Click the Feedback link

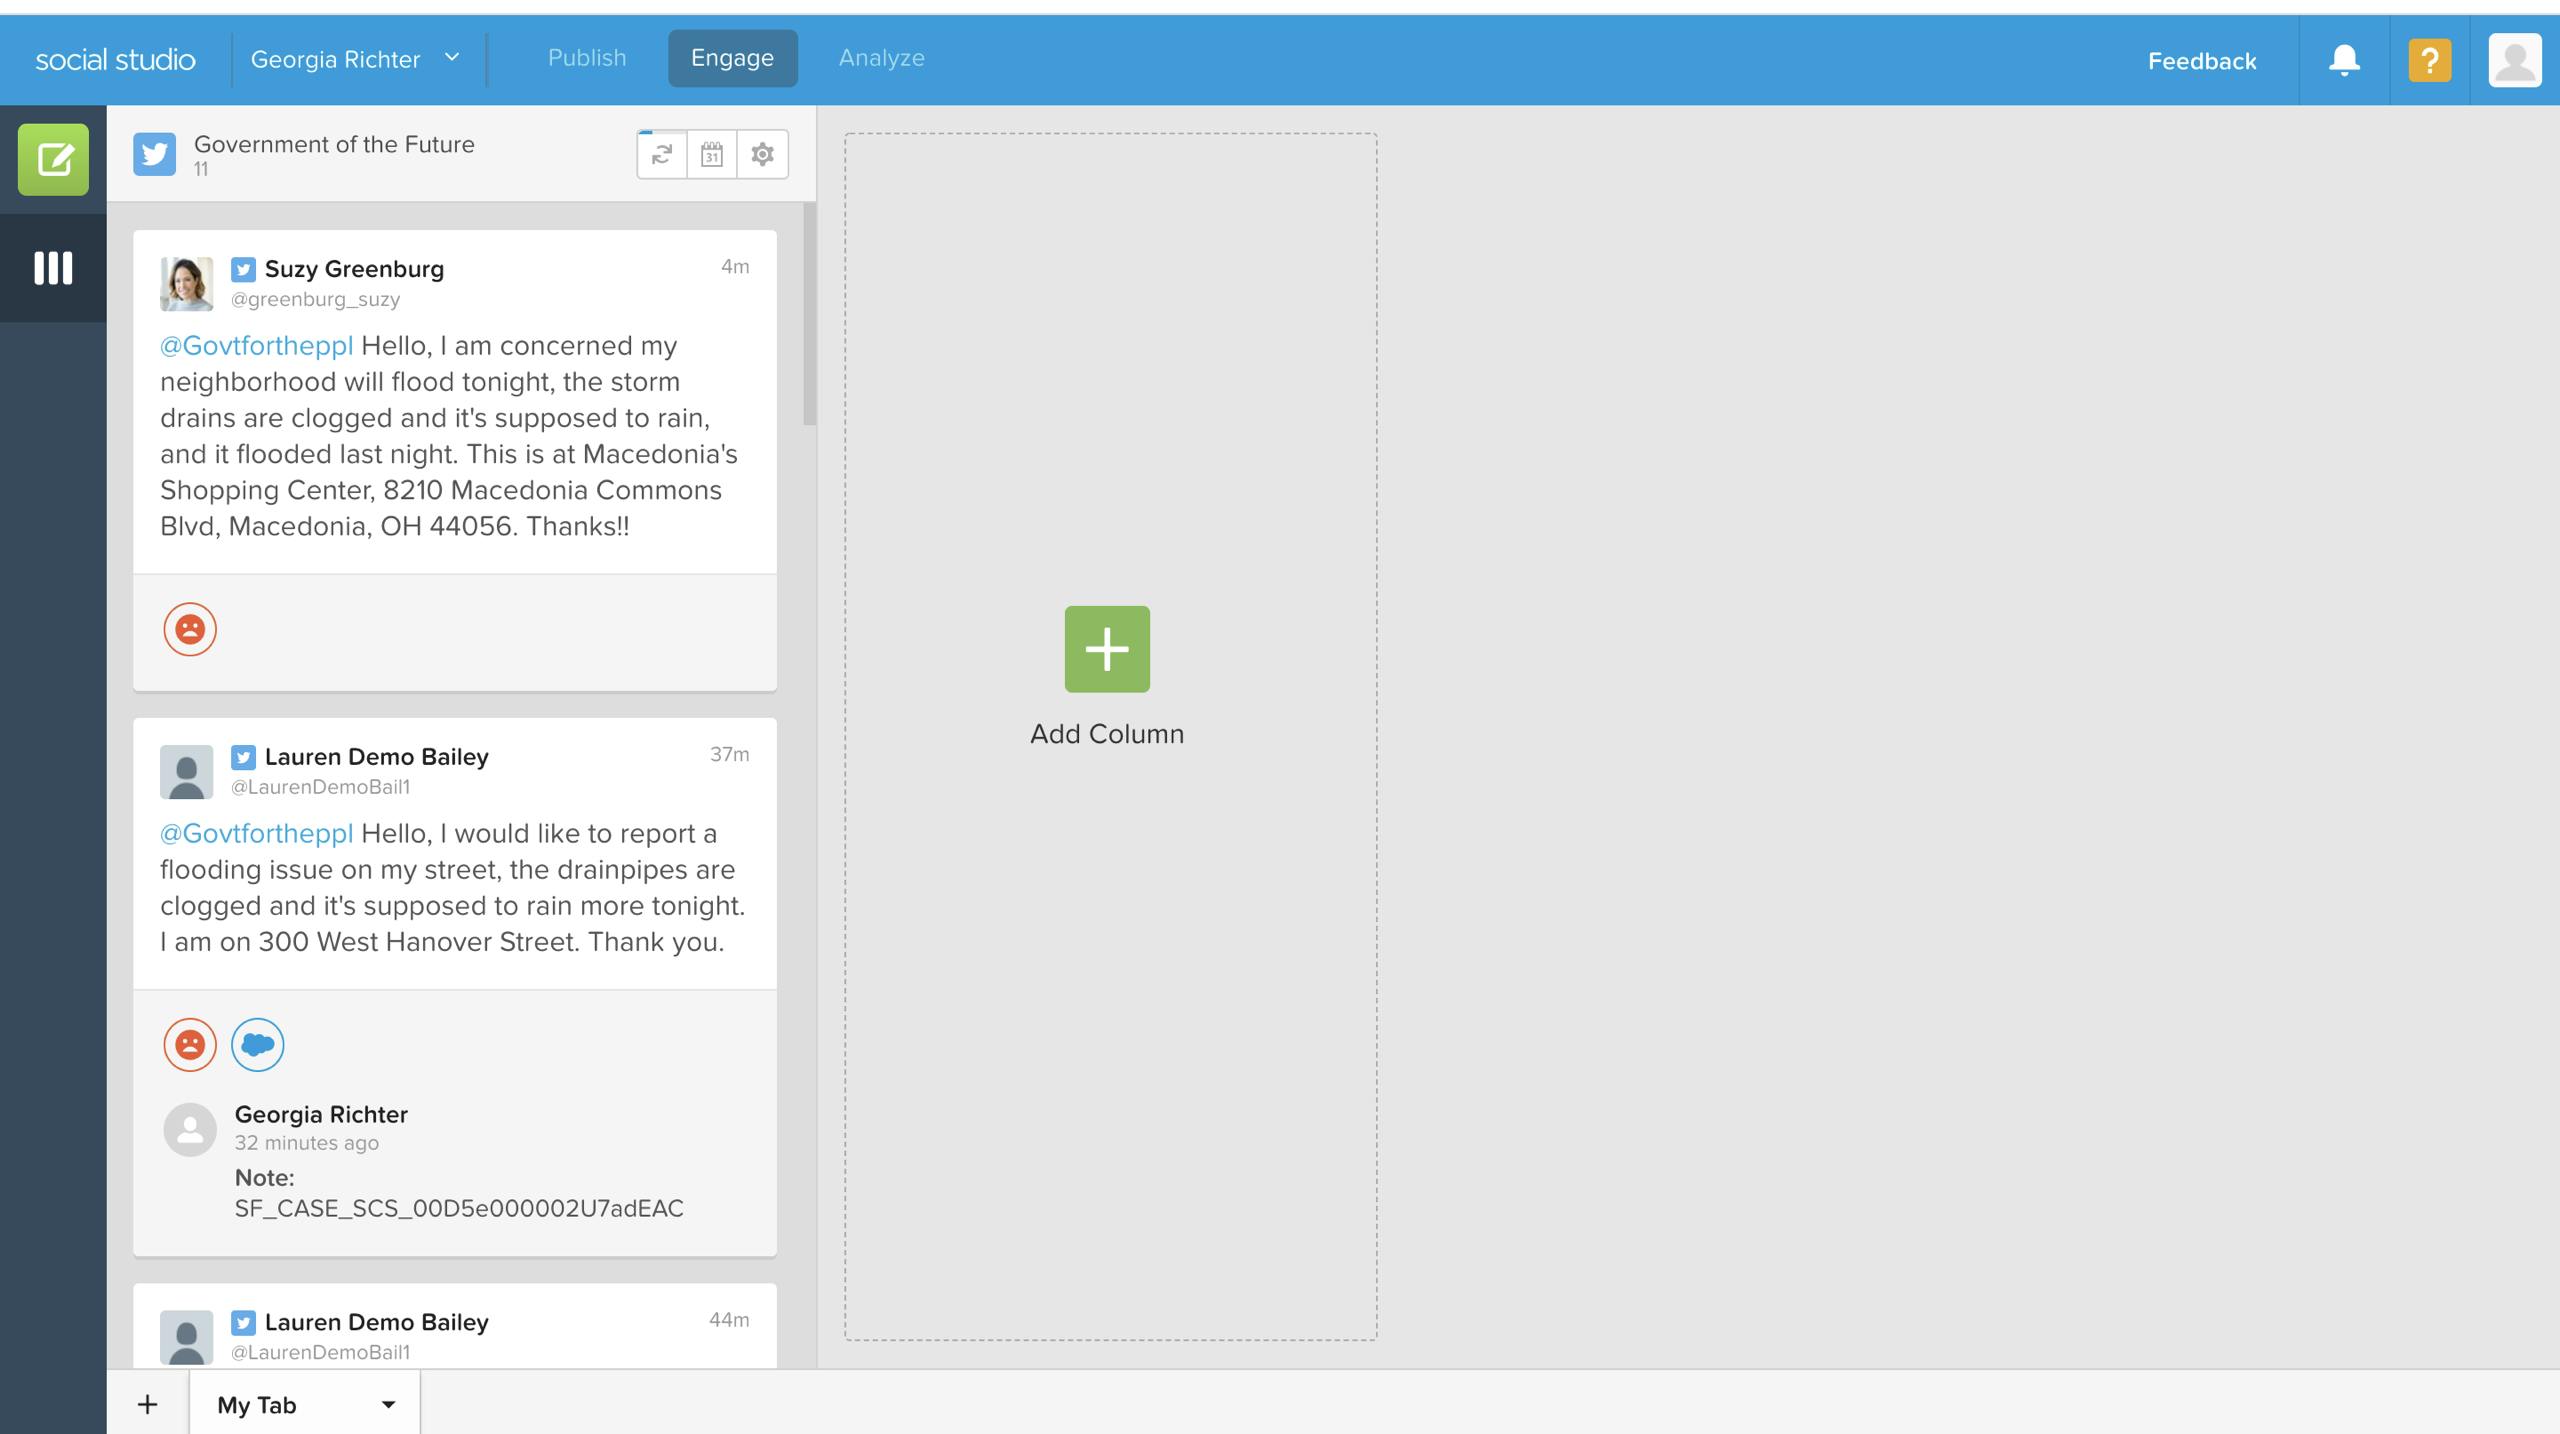2202,61
